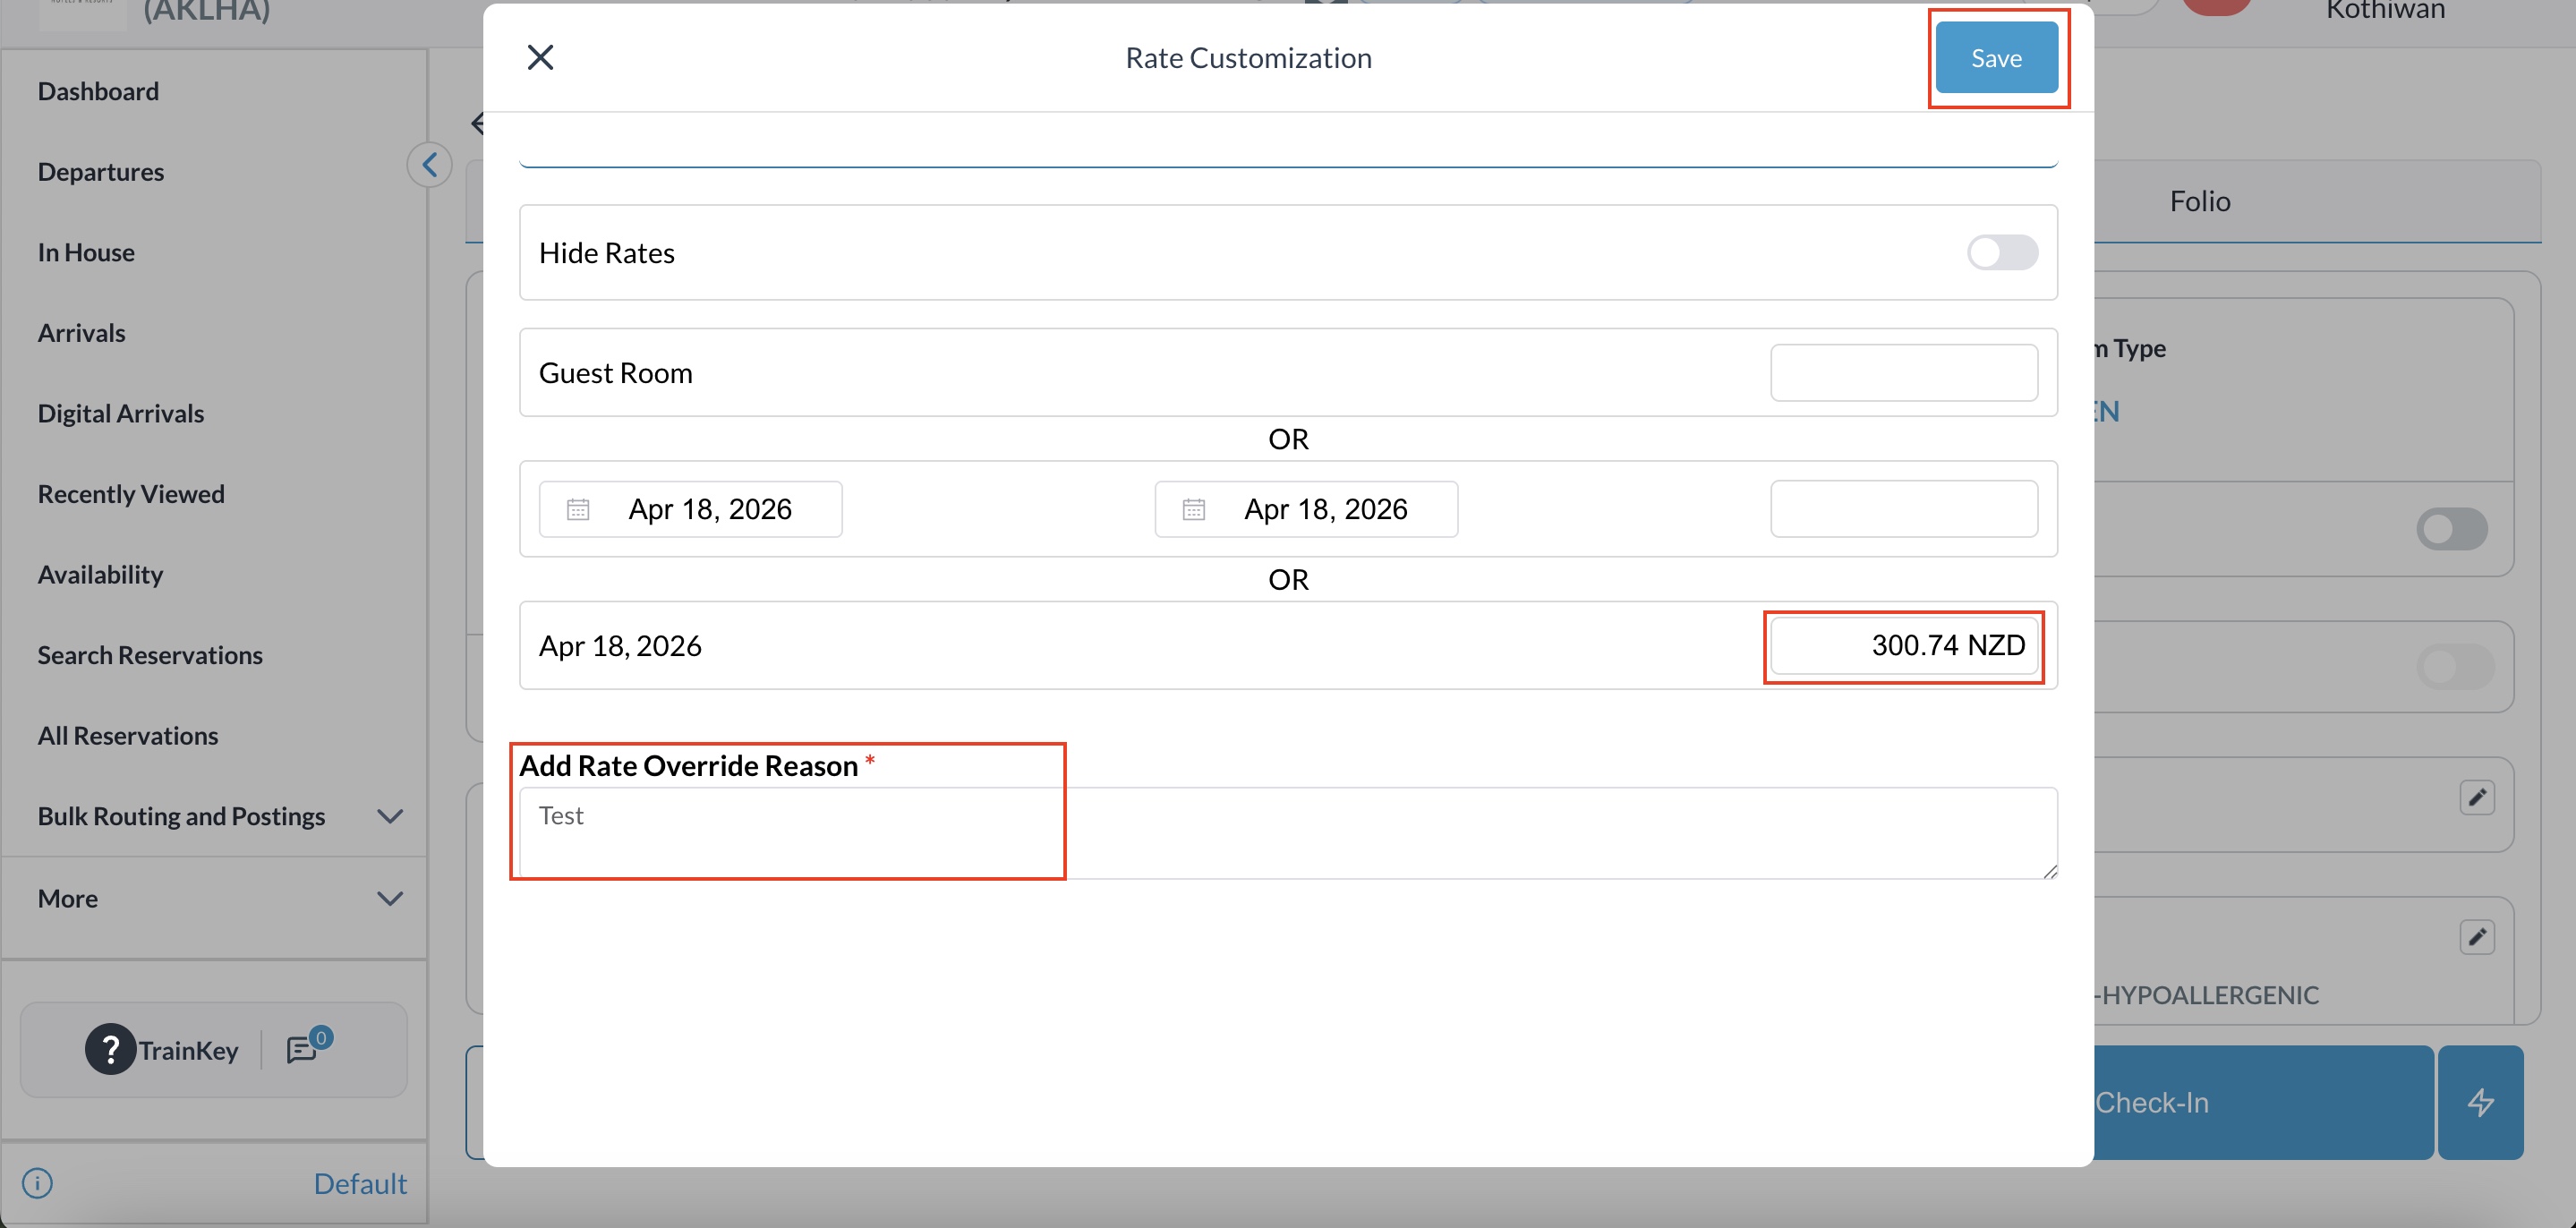Open Dashboard in the sidebar

(x=98, y=91)
